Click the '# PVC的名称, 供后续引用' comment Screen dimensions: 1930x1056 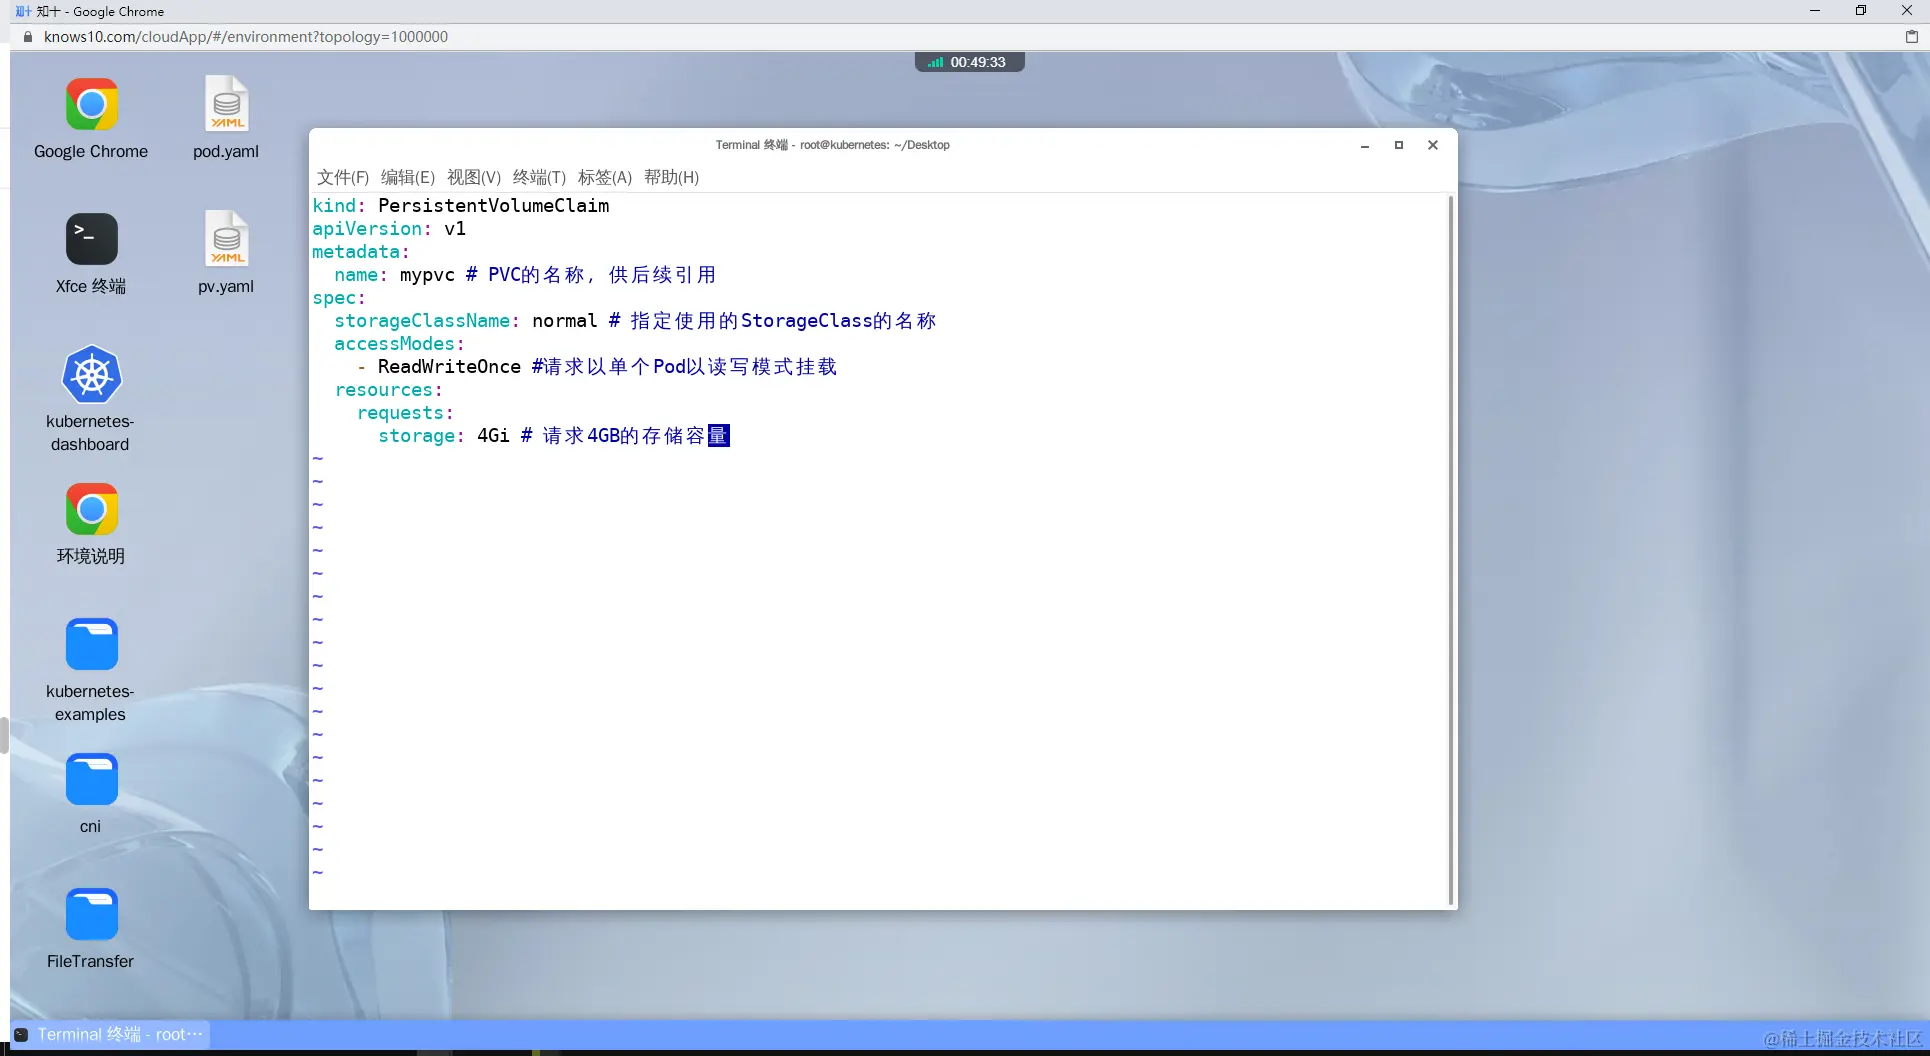pyautogui.click(x=591, y=275)
